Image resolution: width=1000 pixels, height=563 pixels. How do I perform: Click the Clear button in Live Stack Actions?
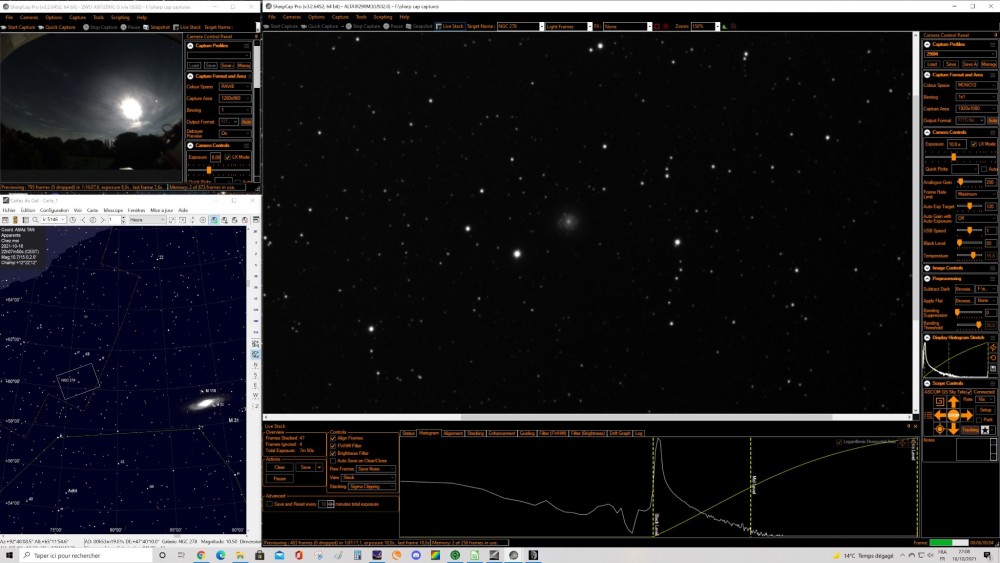[x=279, y=467]
